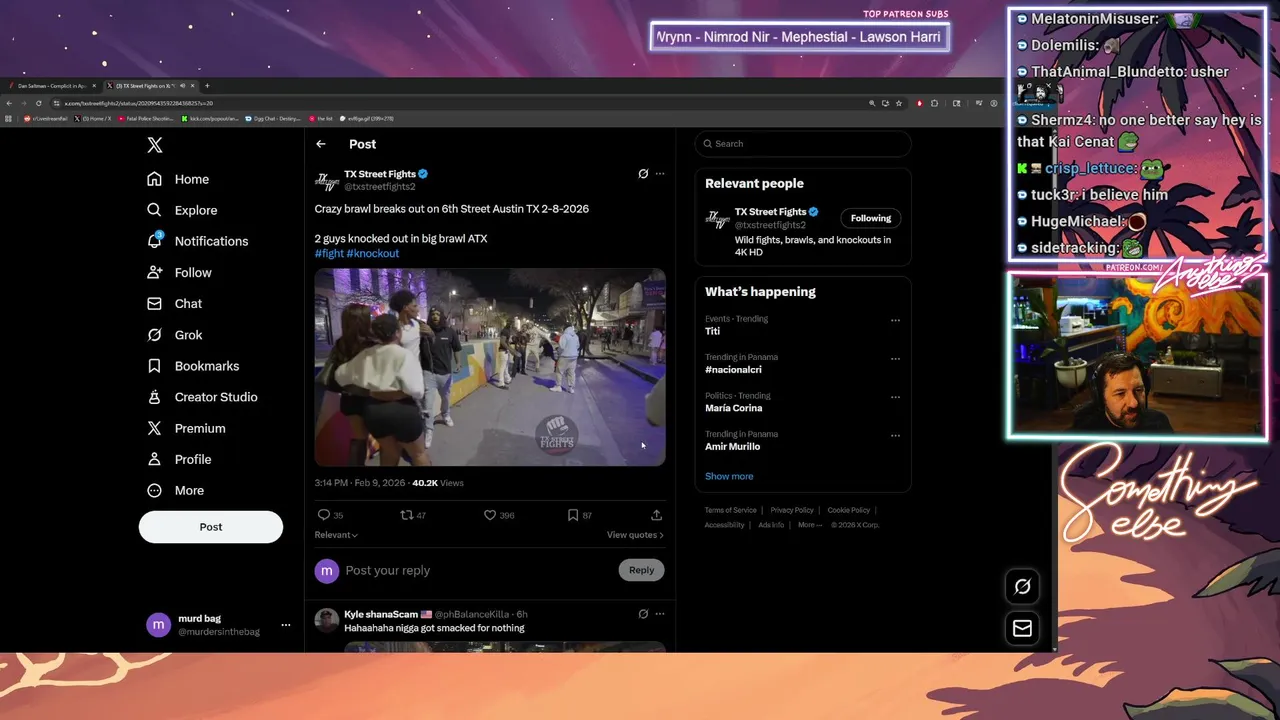
Task: Open a new browser tab
Action: (207, 86)
